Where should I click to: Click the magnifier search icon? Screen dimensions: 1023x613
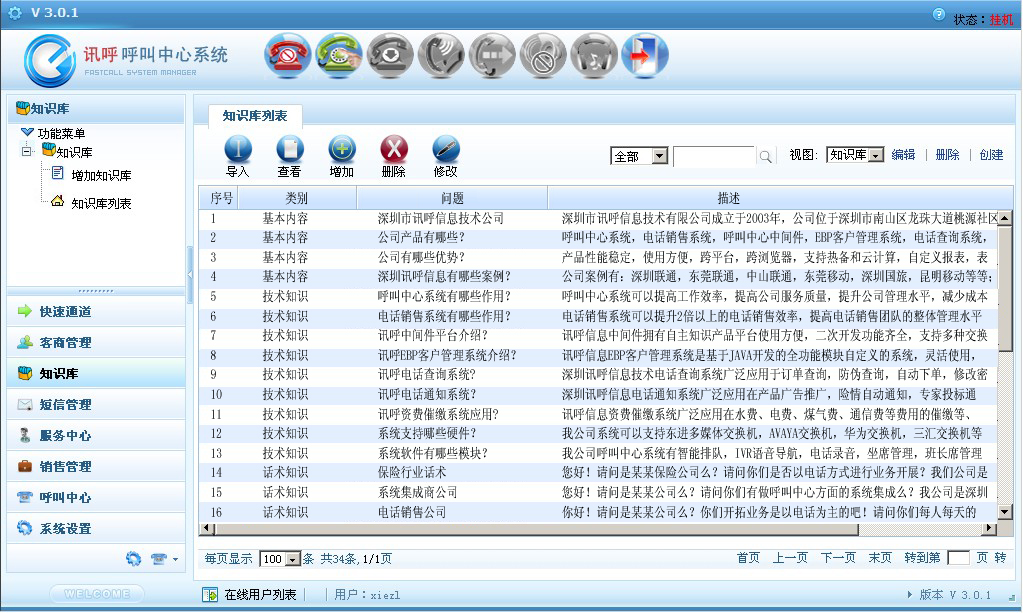[765, 157]
